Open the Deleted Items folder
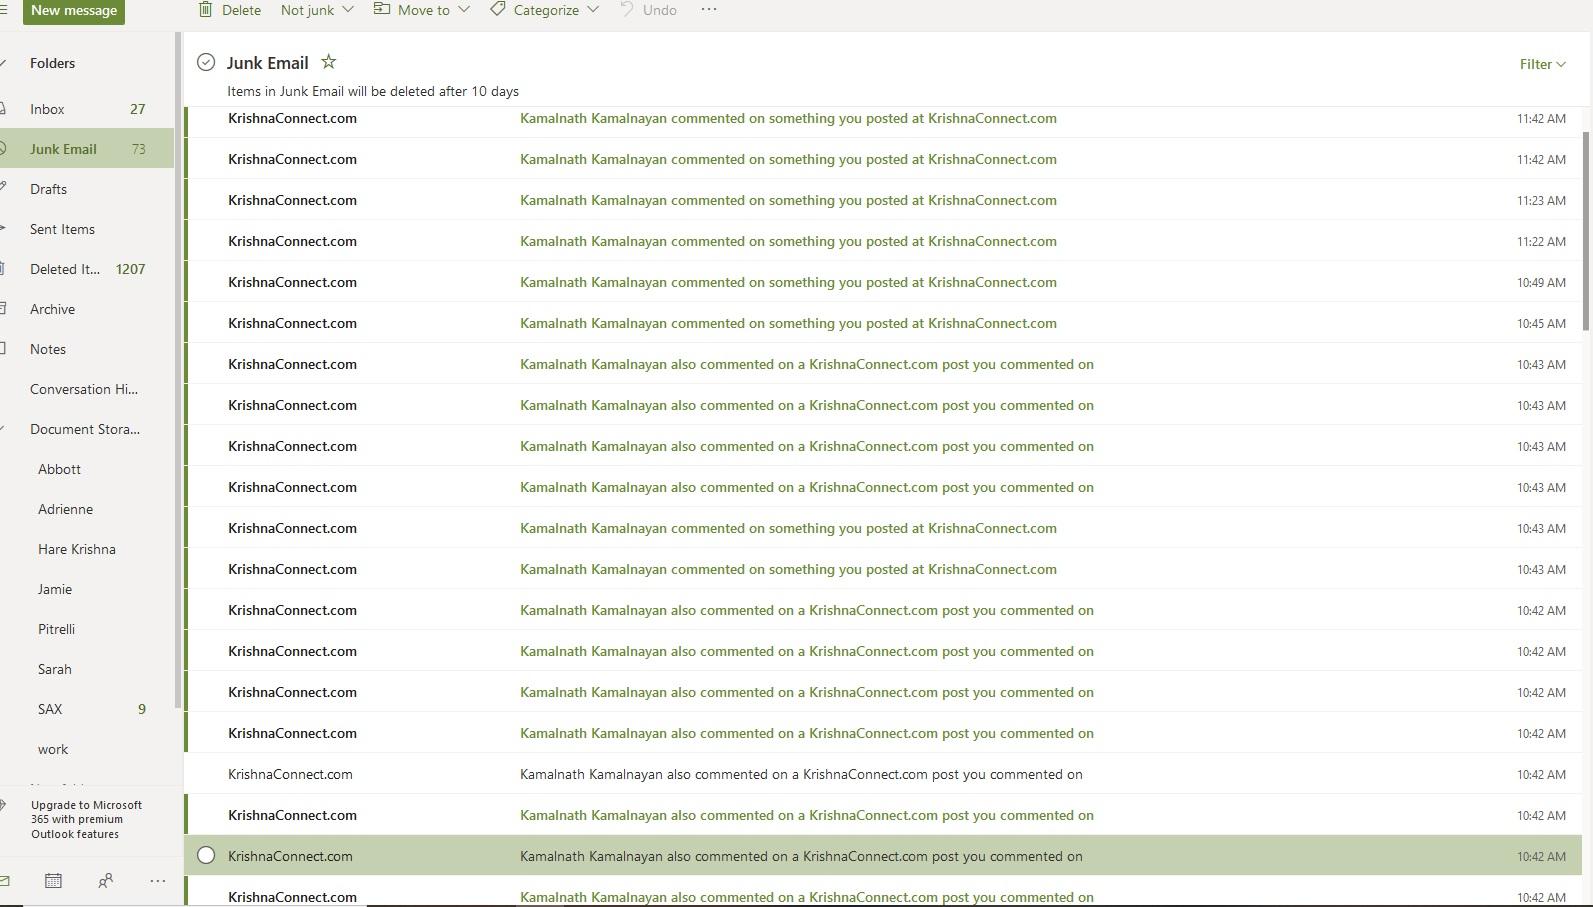 click(87, 269)
